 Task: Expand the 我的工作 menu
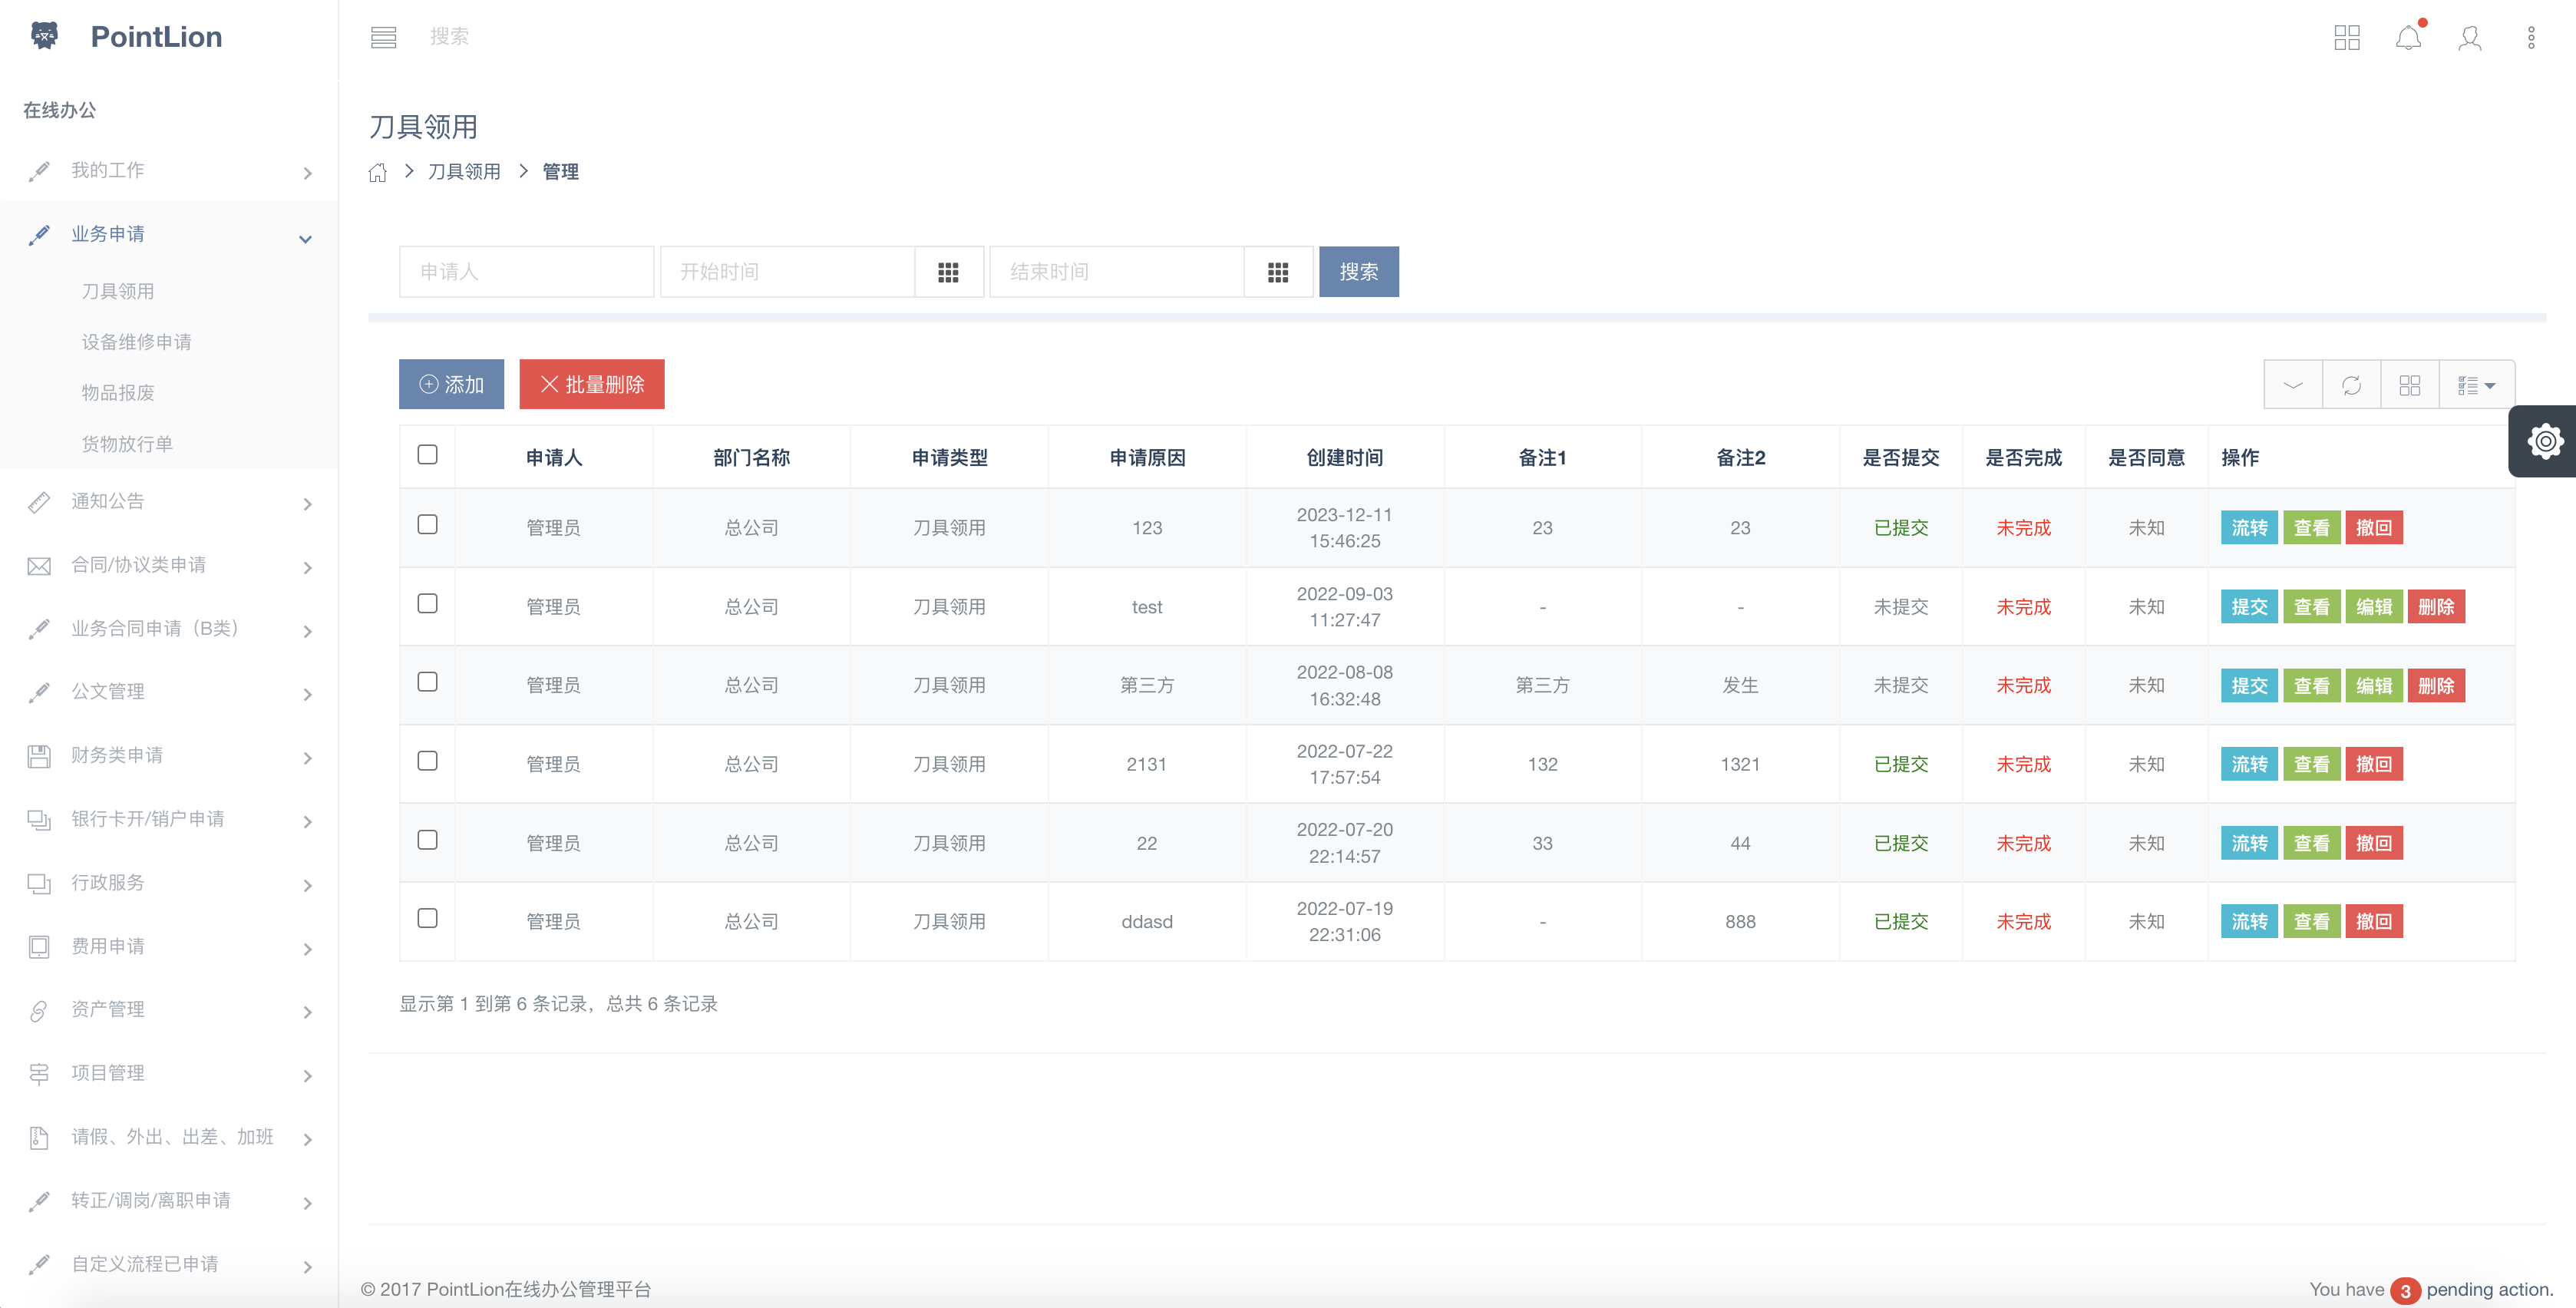click(x=168, y=171)
